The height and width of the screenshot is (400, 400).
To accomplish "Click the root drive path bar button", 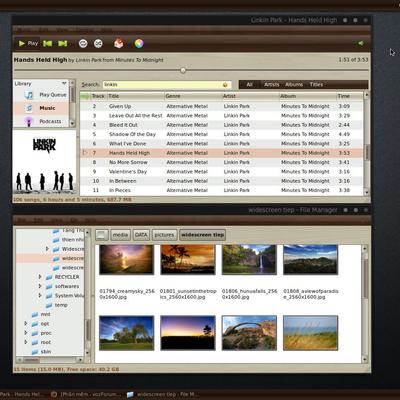I will (x=102, y=235).
